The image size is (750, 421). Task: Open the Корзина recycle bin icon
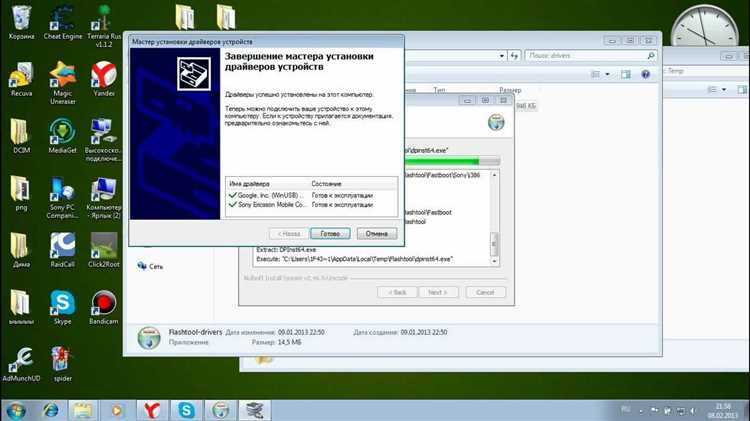coord(20,23)
